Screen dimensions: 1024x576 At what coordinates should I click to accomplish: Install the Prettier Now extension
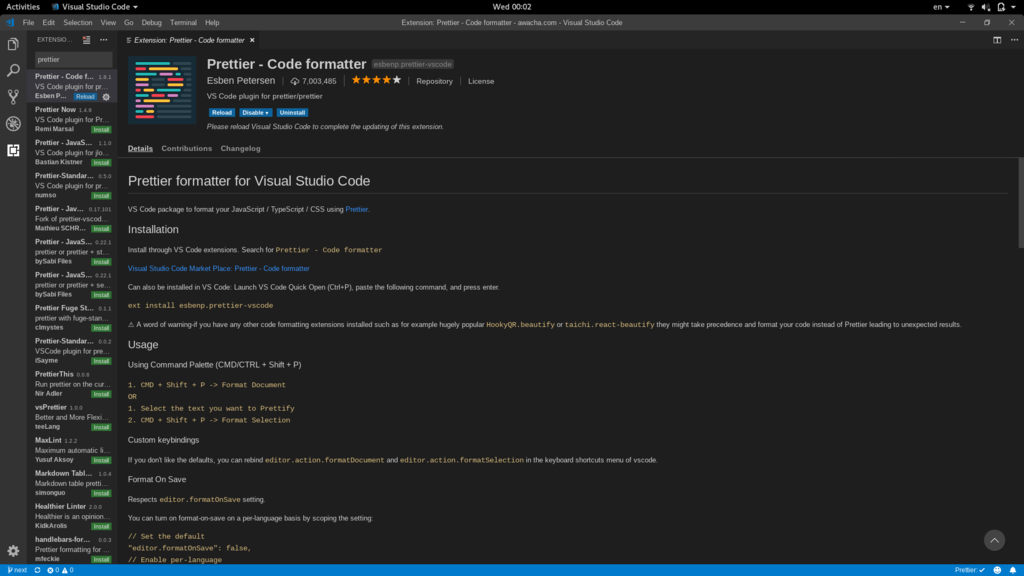101,129
